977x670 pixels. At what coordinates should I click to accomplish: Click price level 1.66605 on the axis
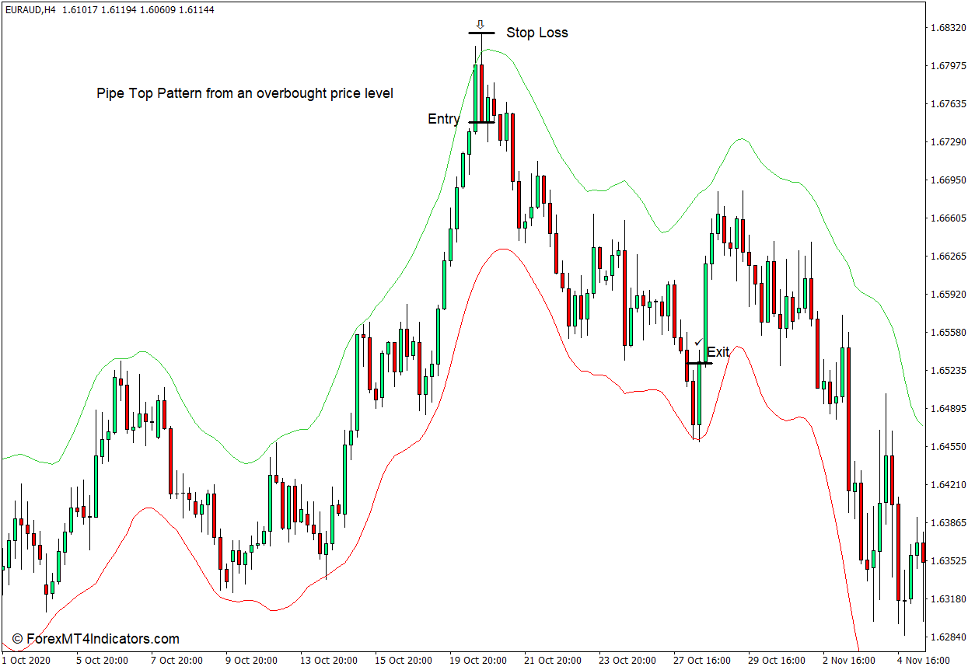[948, 218]
